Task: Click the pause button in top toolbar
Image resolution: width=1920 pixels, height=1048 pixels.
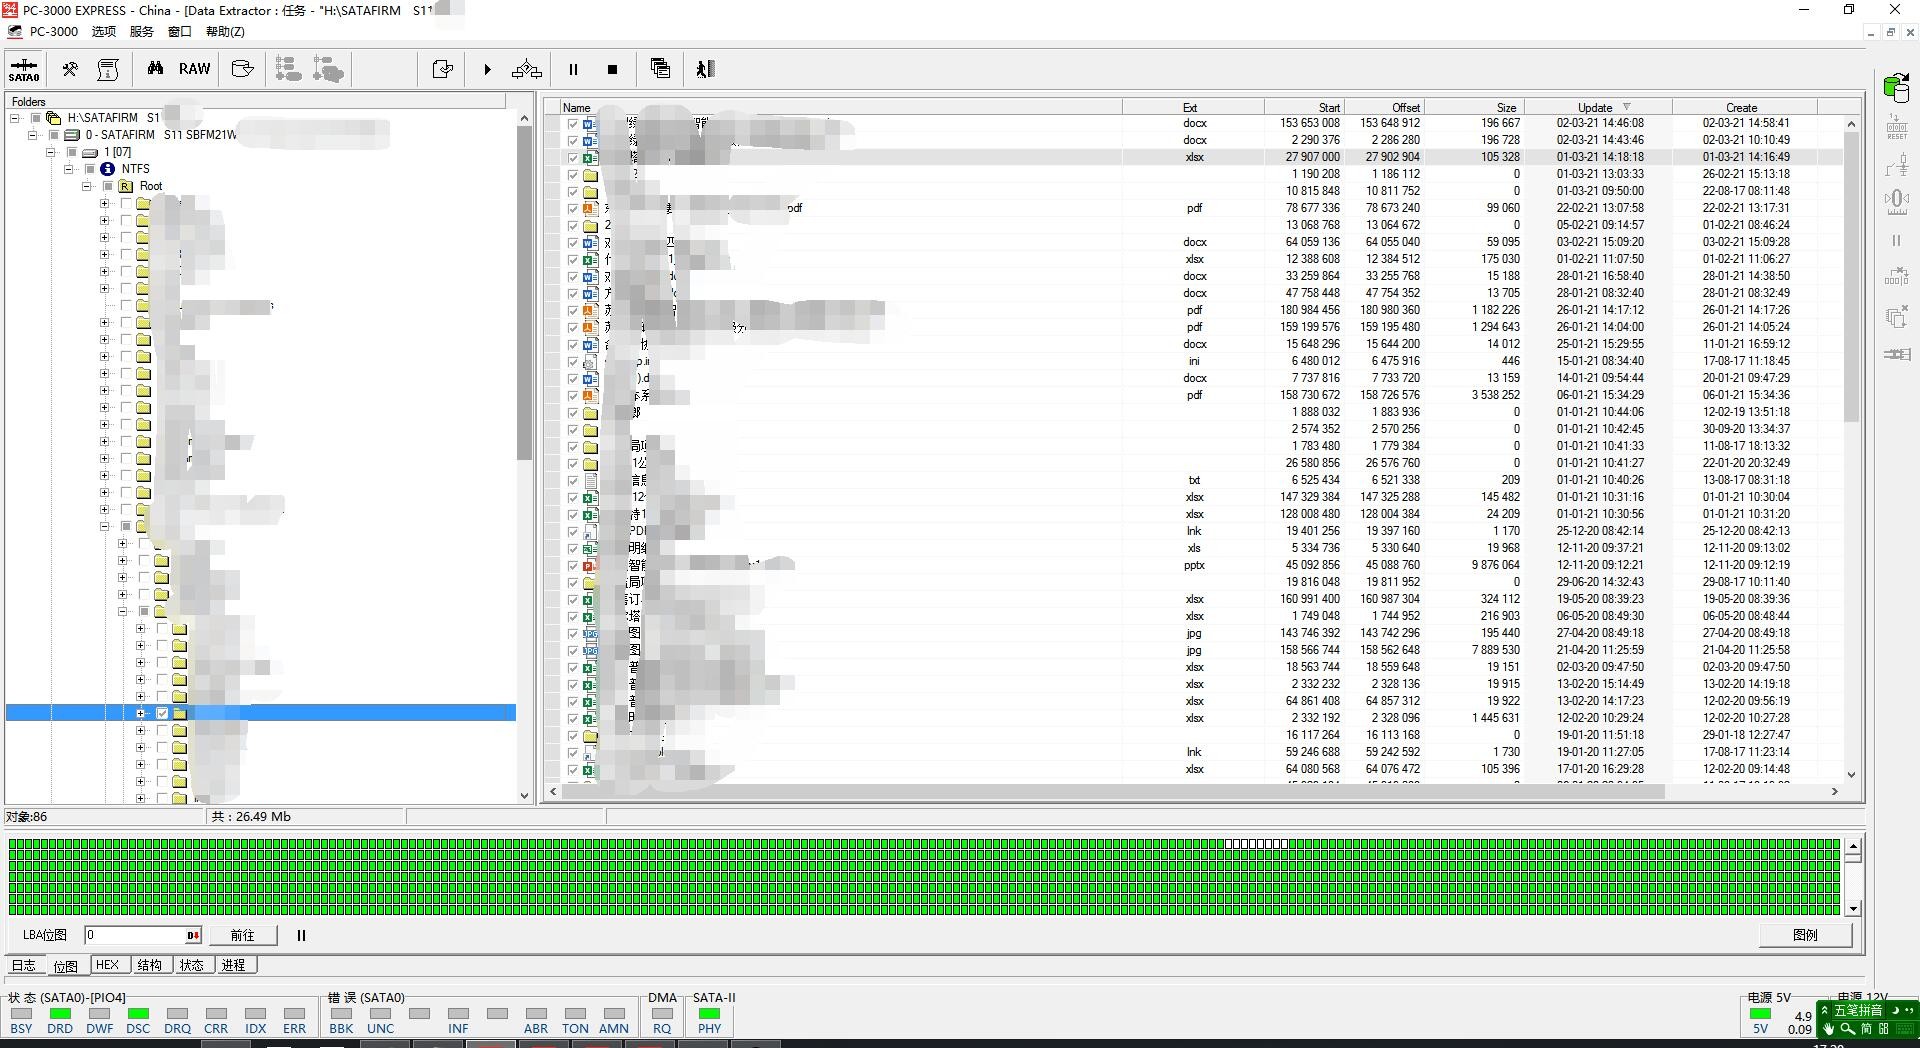Action: [x=573, y=70]
